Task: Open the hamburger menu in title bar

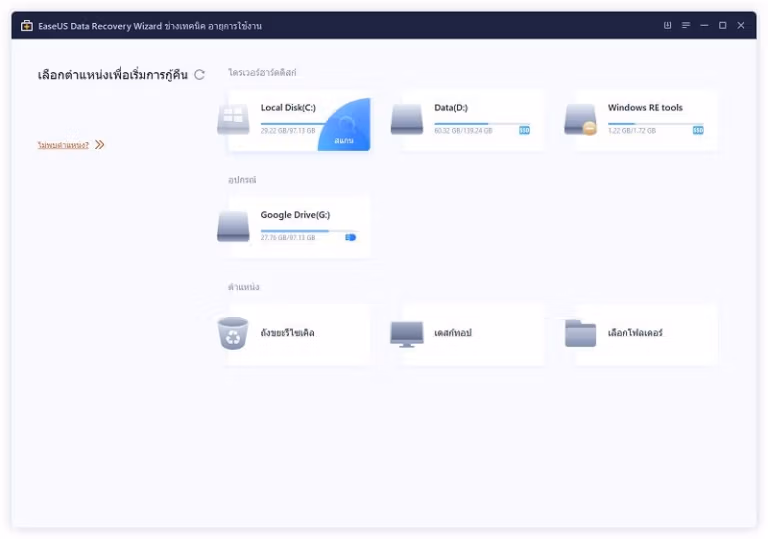Action: pos(686,25)
